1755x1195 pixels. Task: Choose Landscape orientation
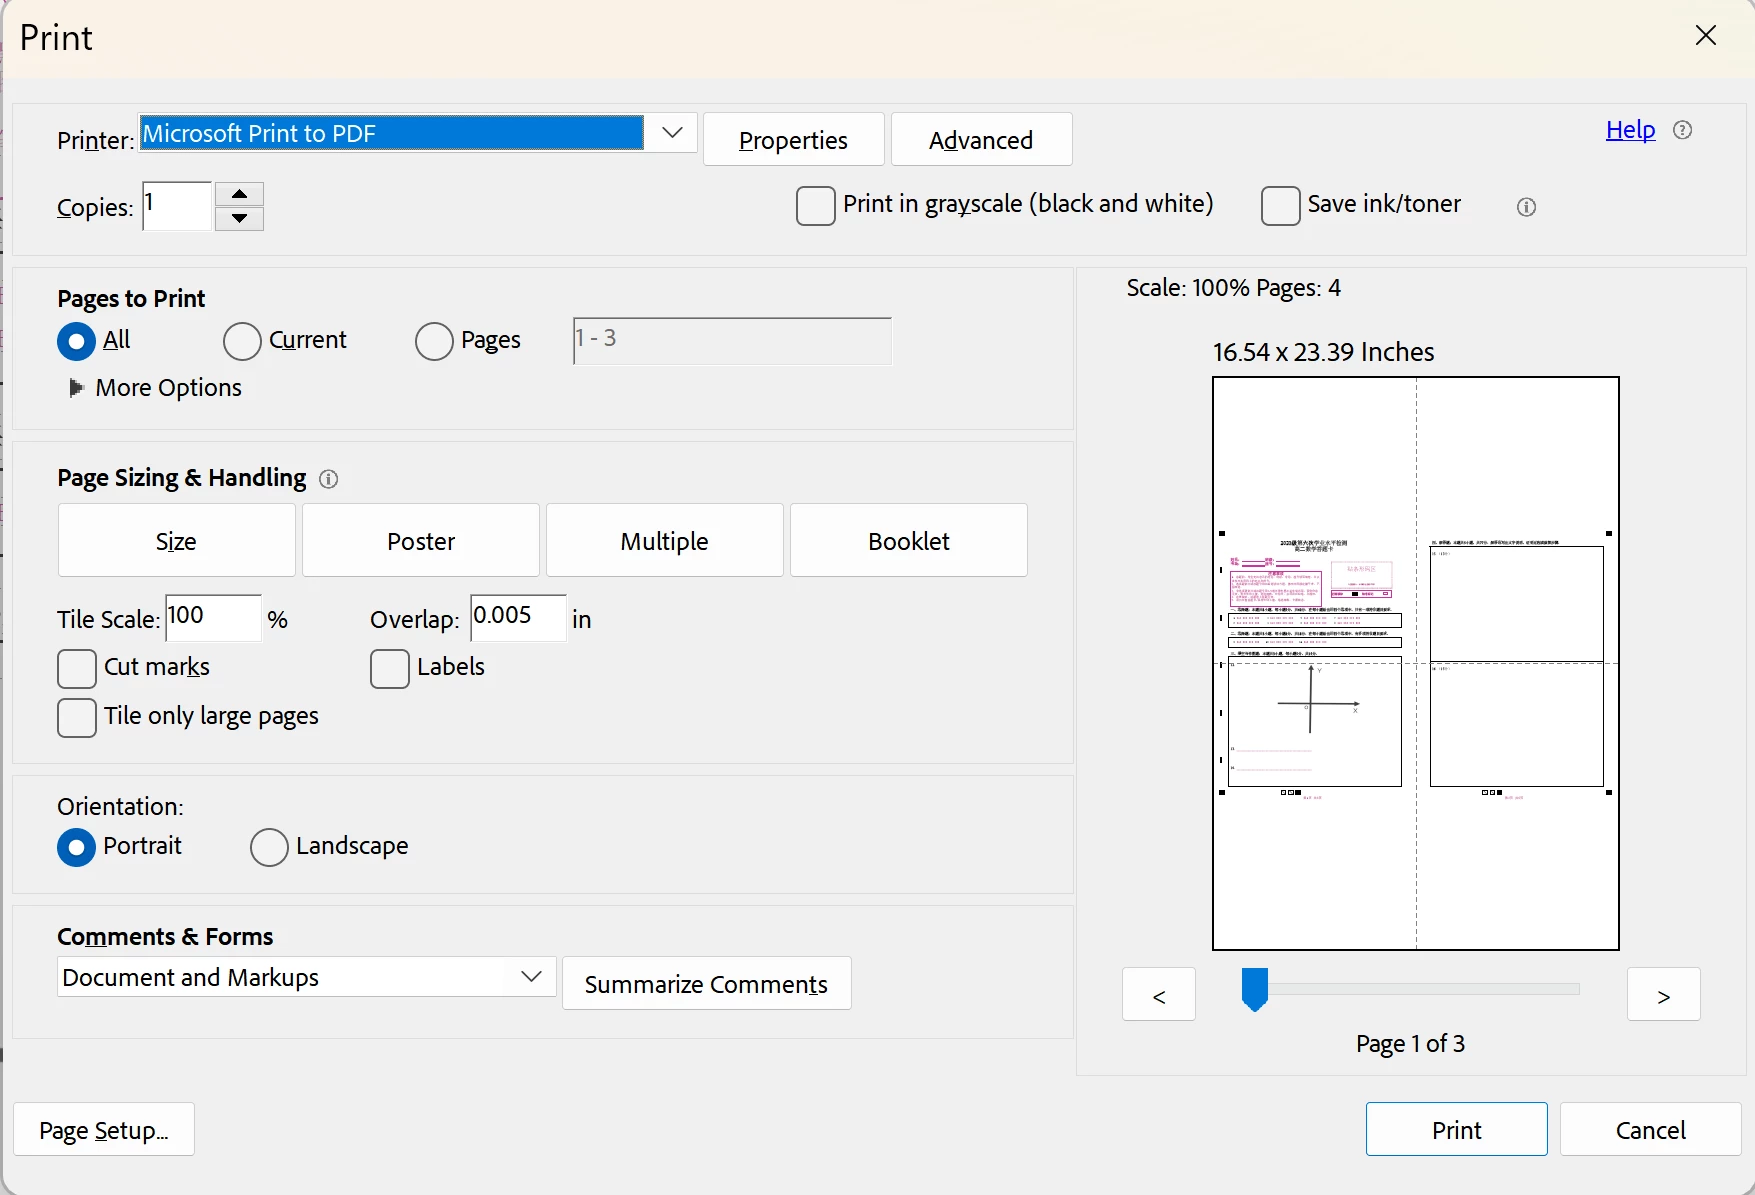pos(269,847)
